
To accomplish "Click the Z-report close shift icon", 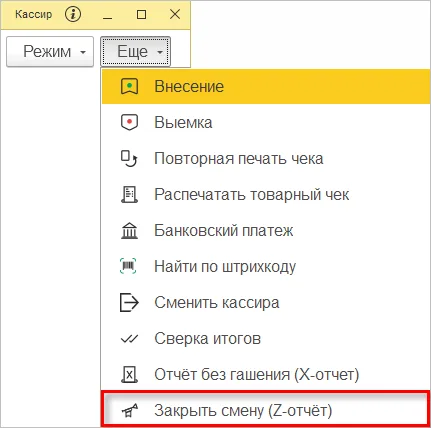I will [130, 410].
